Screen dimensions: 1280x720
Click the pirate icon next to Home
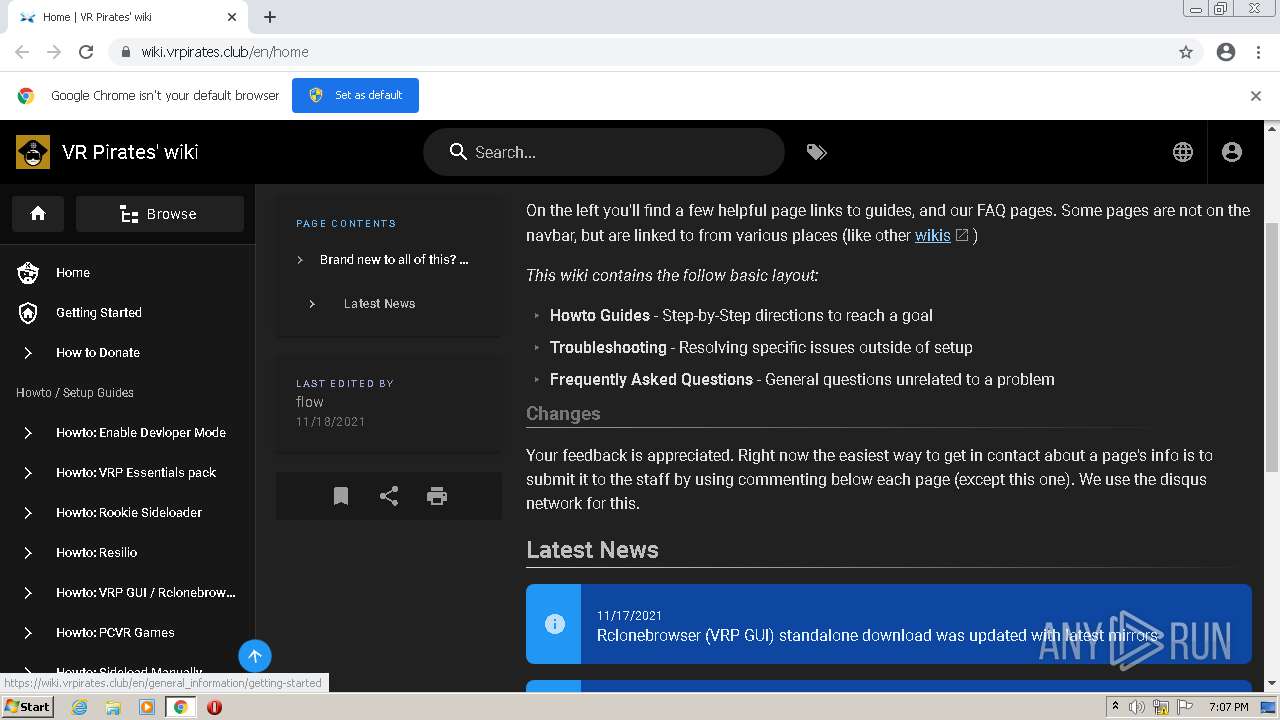28,272
